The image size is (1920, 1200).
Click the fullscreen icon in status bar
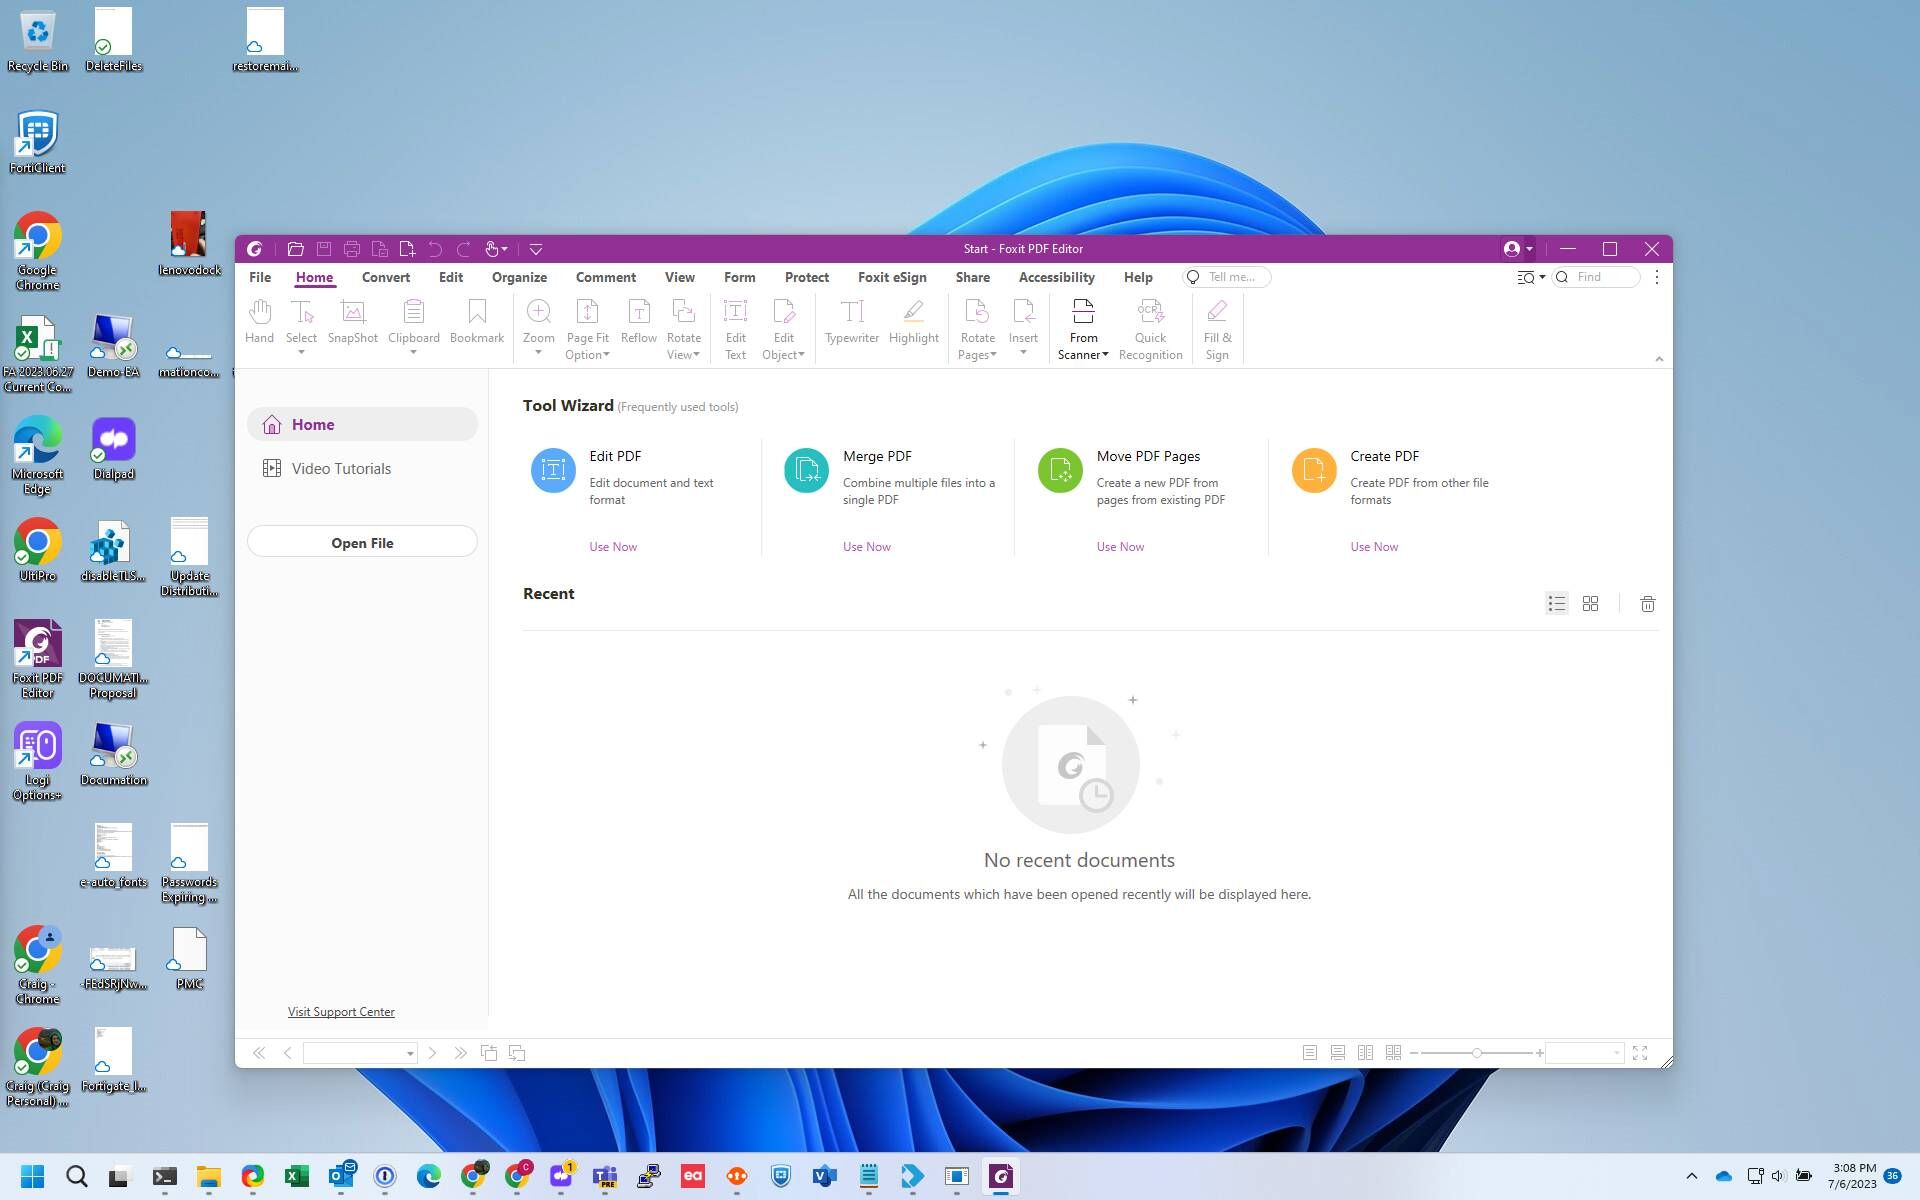pos(1640,1053)
